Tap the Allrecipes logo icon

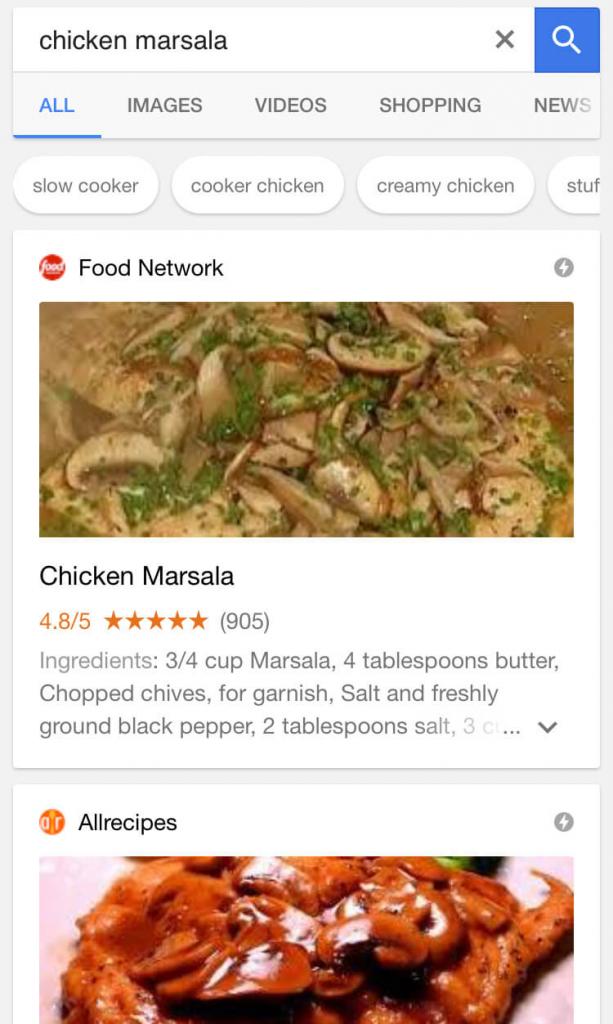[52, 822]
